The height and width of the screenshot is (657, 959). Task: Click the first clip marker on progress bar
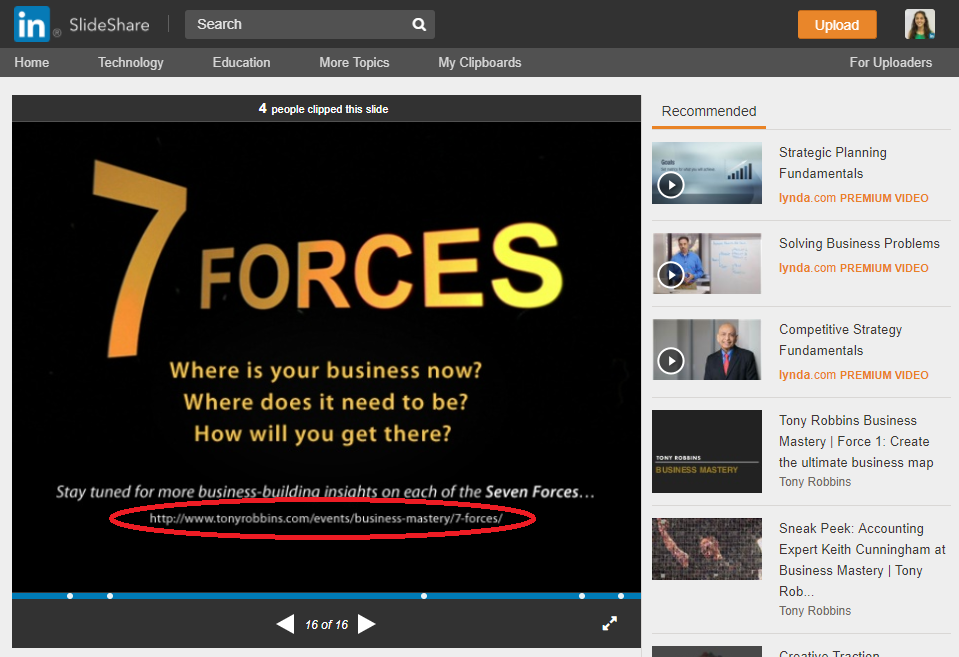(70, 596)
